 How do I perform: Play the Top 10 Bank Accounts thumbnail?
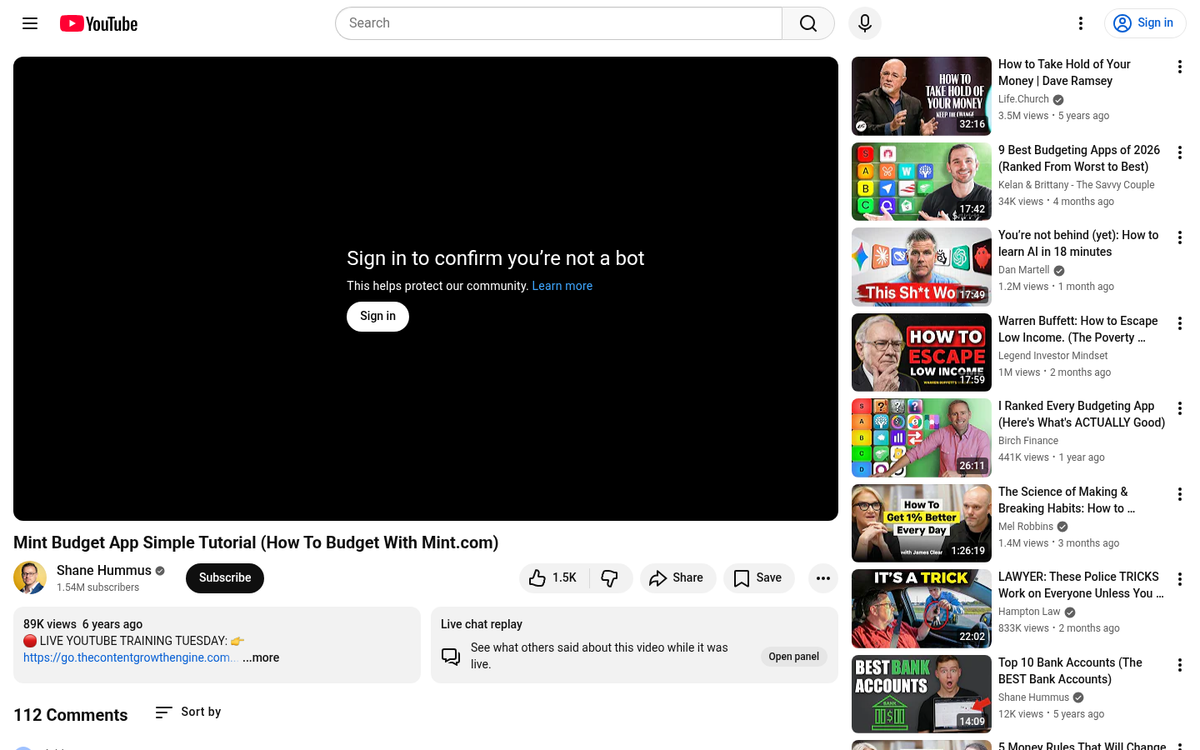point(920,694)
